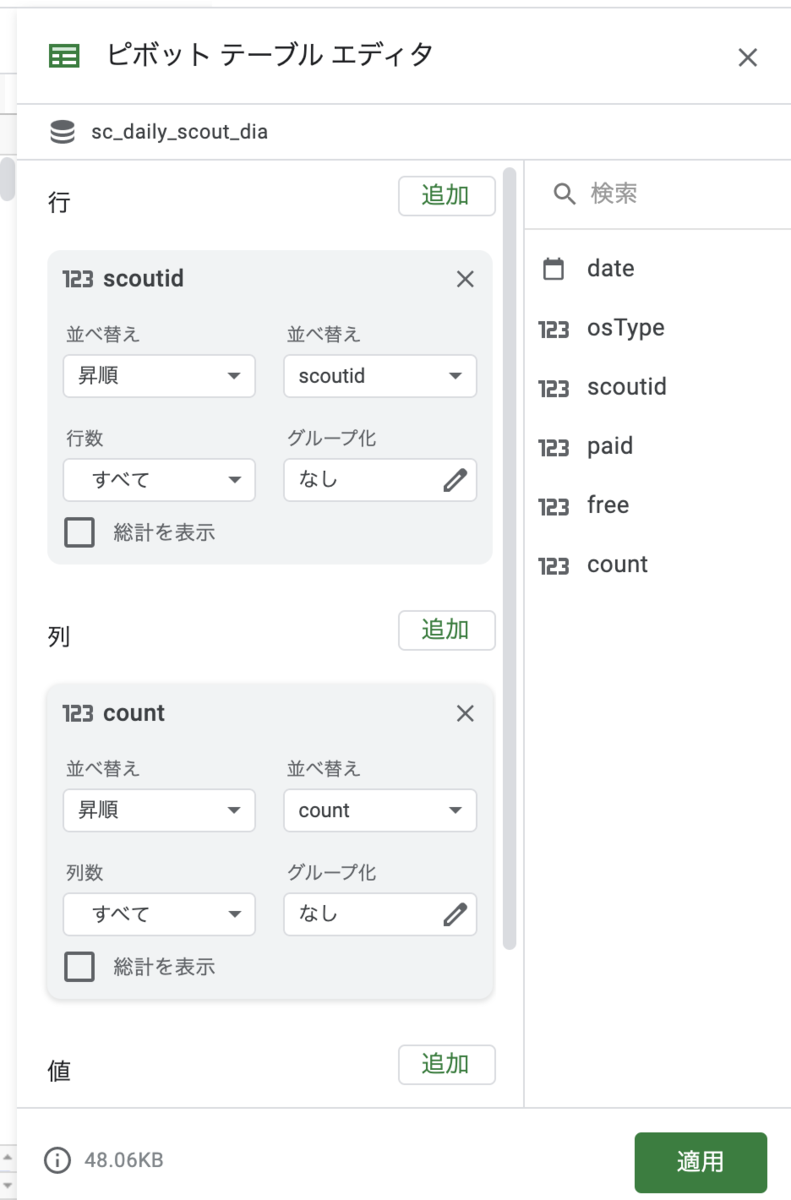Click the グループ化 なし field for scoutid
This screenshot has width=791, height=1200.
(380, 480)
